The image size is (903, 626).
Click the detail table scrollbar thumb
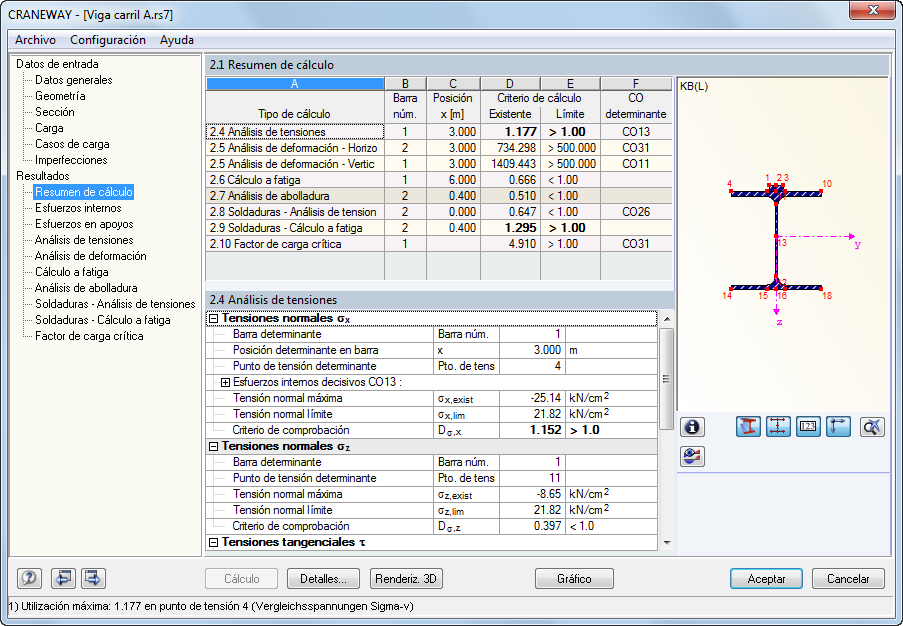667,378
